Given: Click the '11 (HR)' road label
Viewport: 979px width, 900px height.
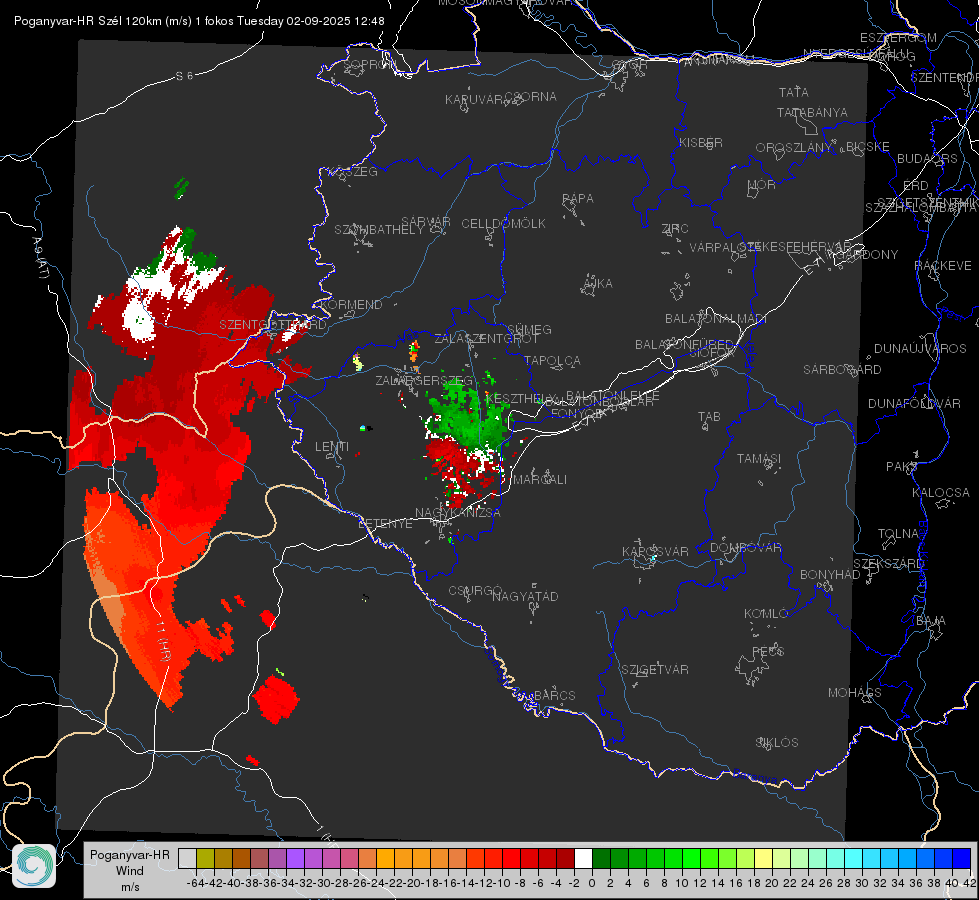Looking at the screenshot, I should (163, 641).
